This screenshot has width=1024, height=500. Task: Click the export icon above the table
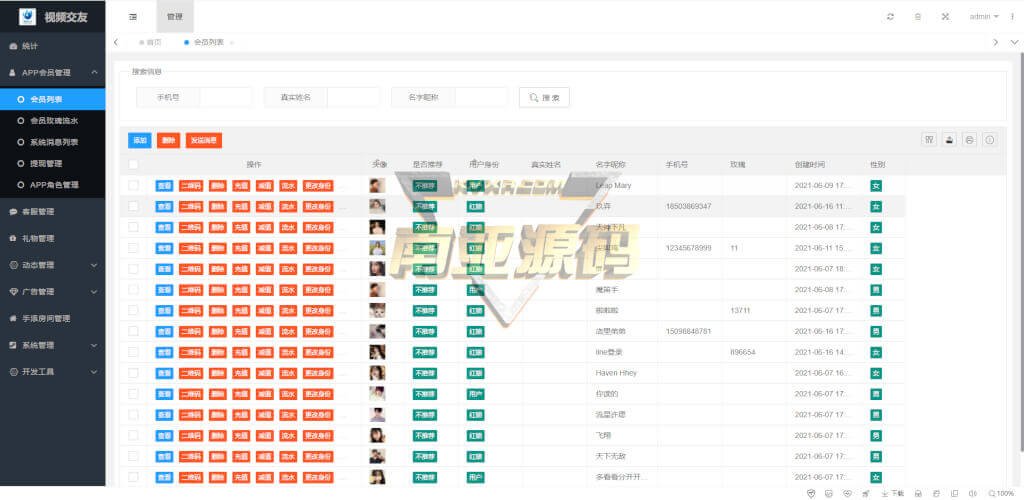949,140
